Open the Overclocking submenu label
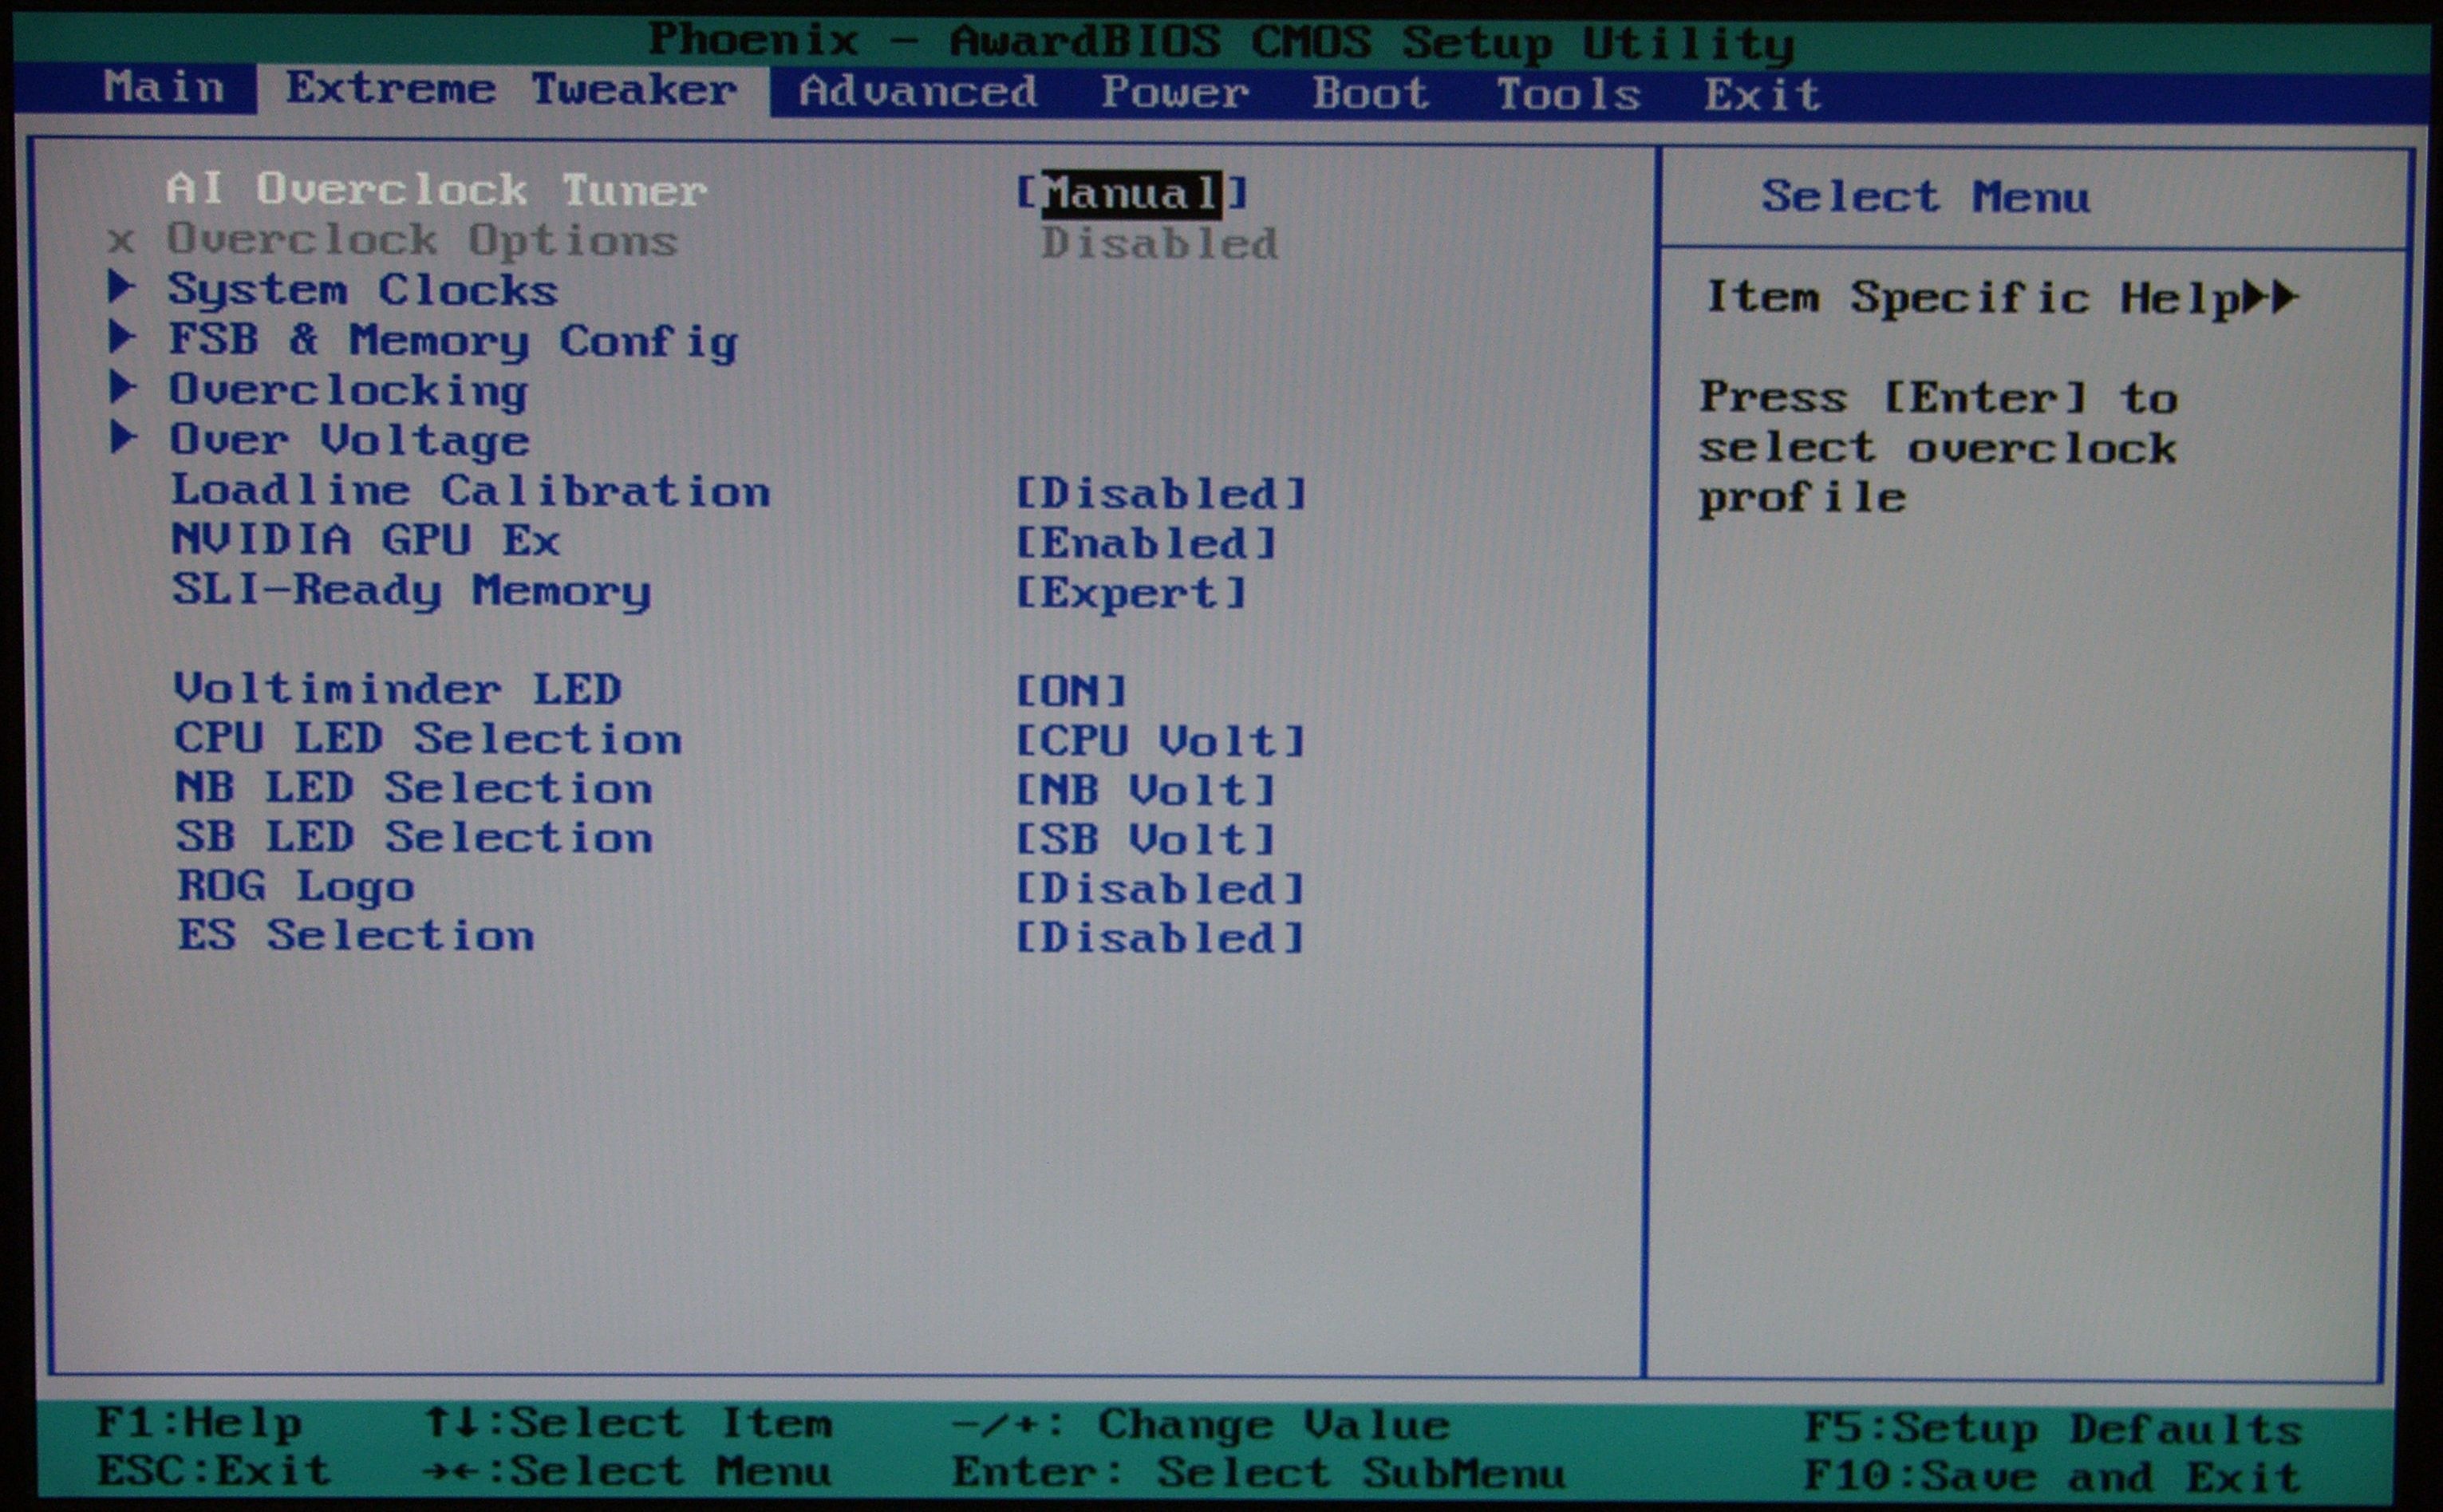The height and width of the screenshot is (1512, 2443). (x=348, y=391)
